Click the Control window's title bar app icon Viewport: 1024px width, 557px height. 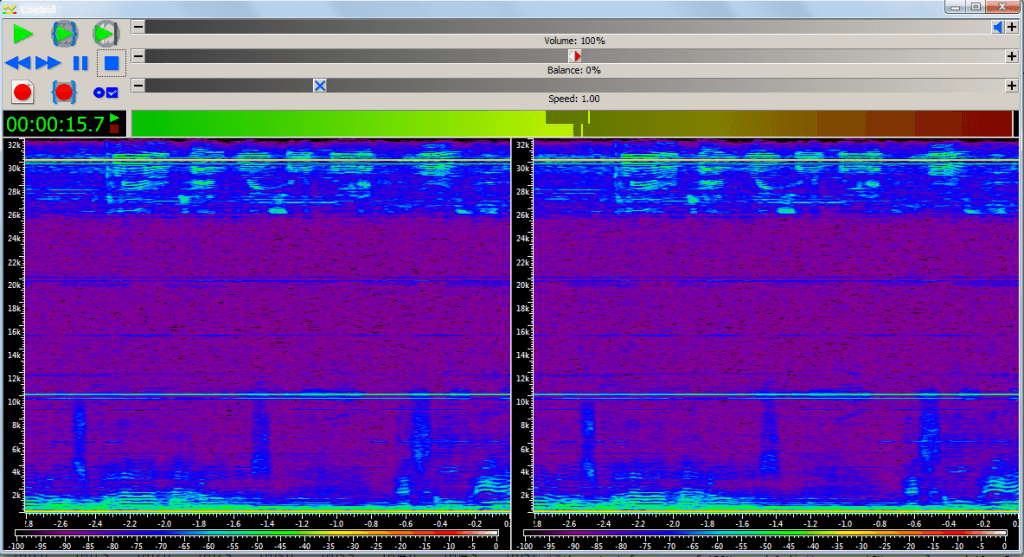pyautogui.click(x=9, y=9)
